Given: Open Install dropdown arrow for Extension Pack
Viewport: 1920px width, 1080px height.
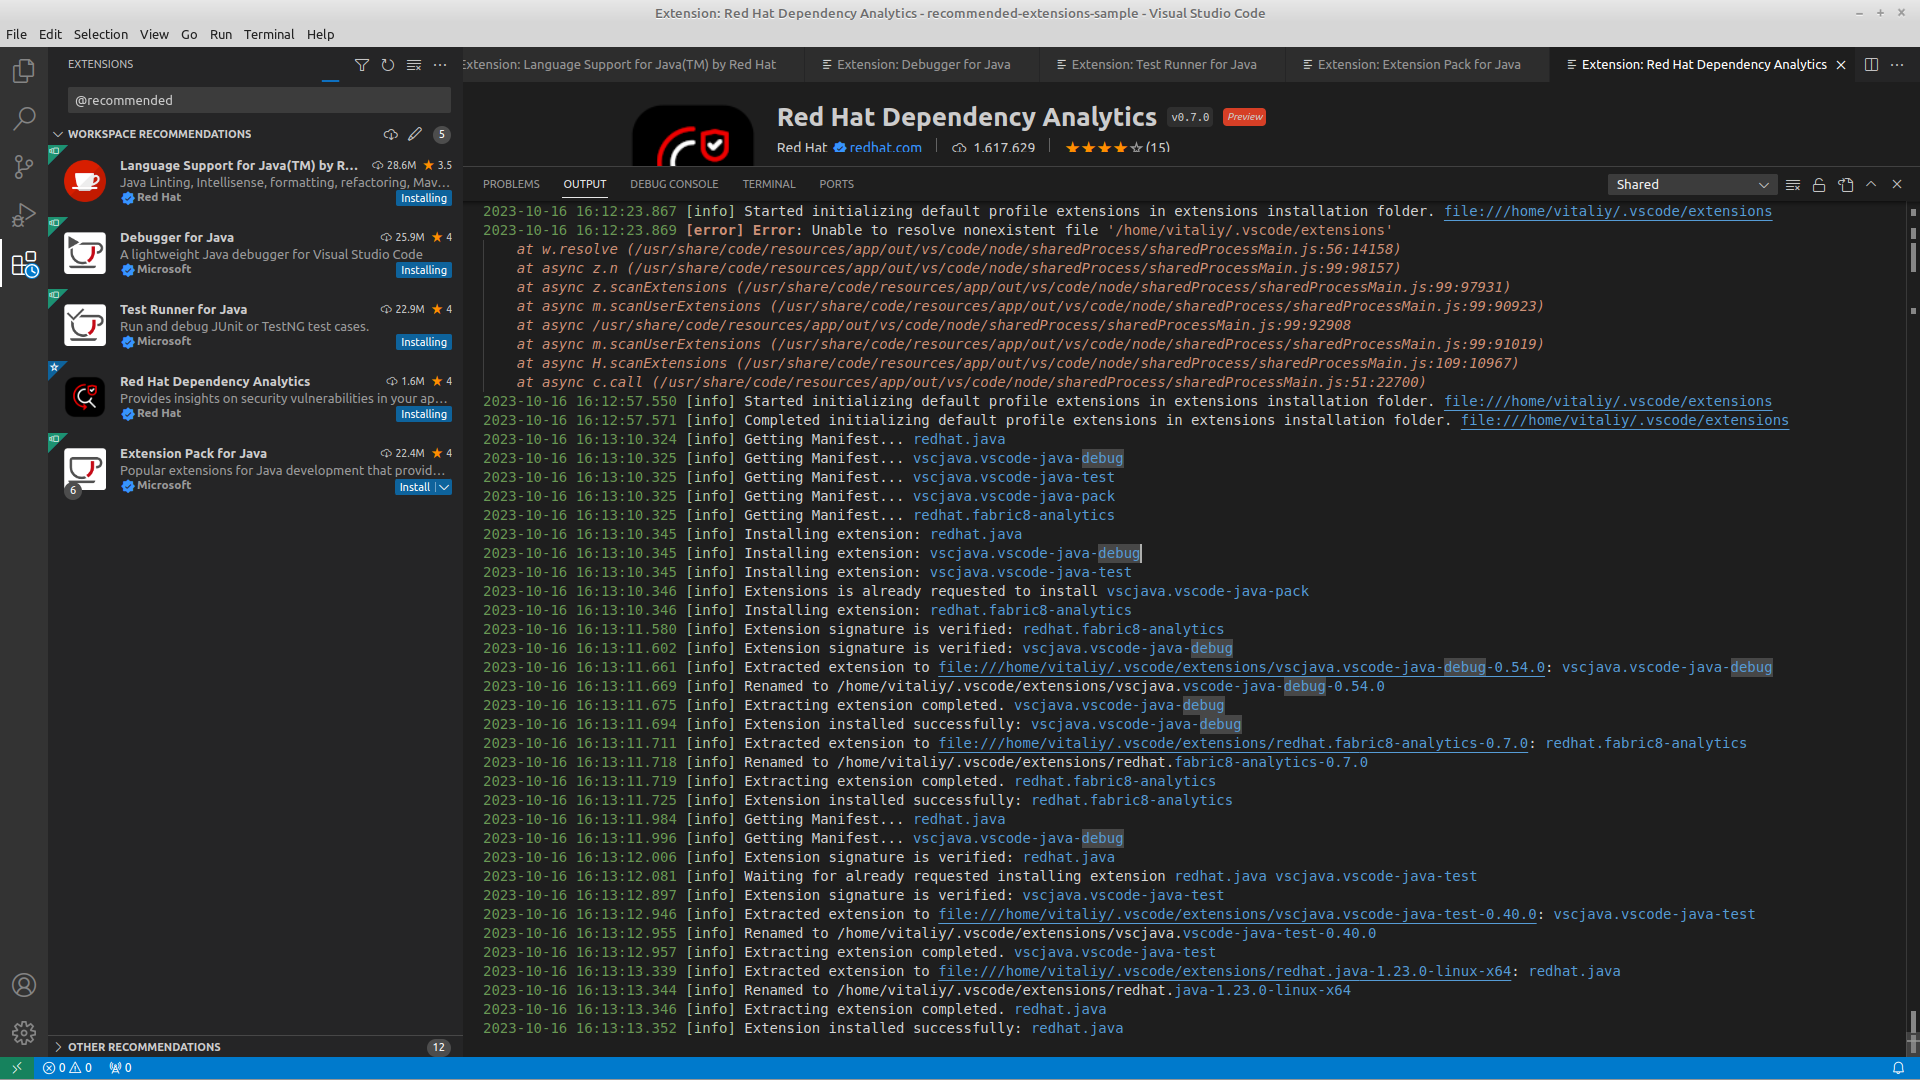Looking at the screenshot, I should [x=444, y=487].
